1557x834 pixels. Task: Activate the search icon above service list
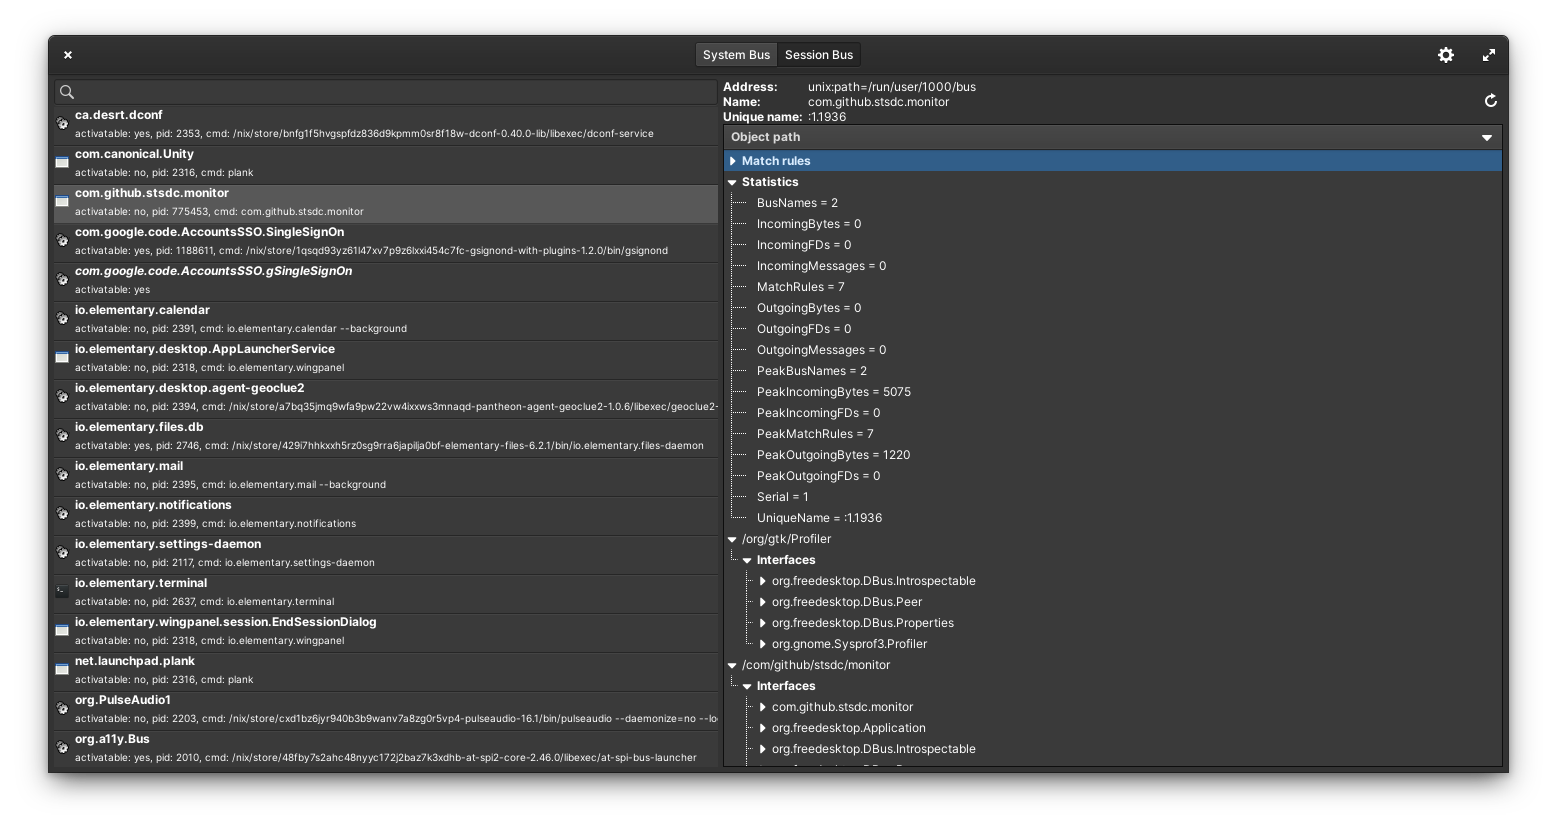pyautogui.click(x=67, y=92)
